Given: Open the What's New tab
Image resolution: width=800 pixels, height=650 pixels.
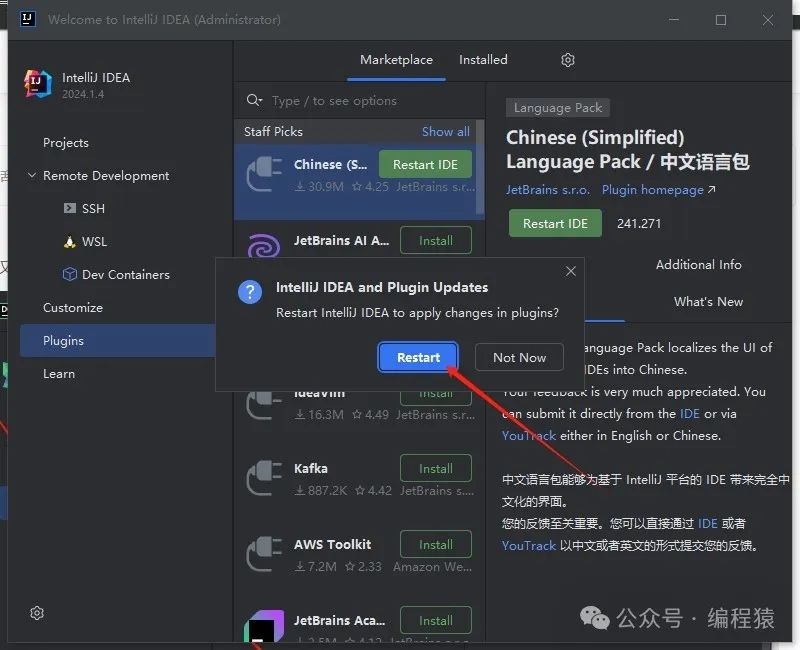Looking at the screenshot, I should coord(708,301).
